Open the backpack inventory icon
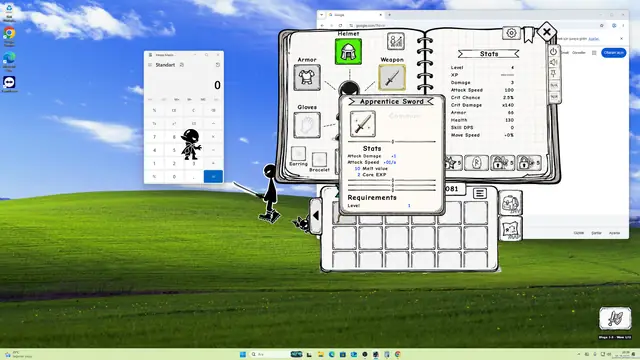 [510, 203]
